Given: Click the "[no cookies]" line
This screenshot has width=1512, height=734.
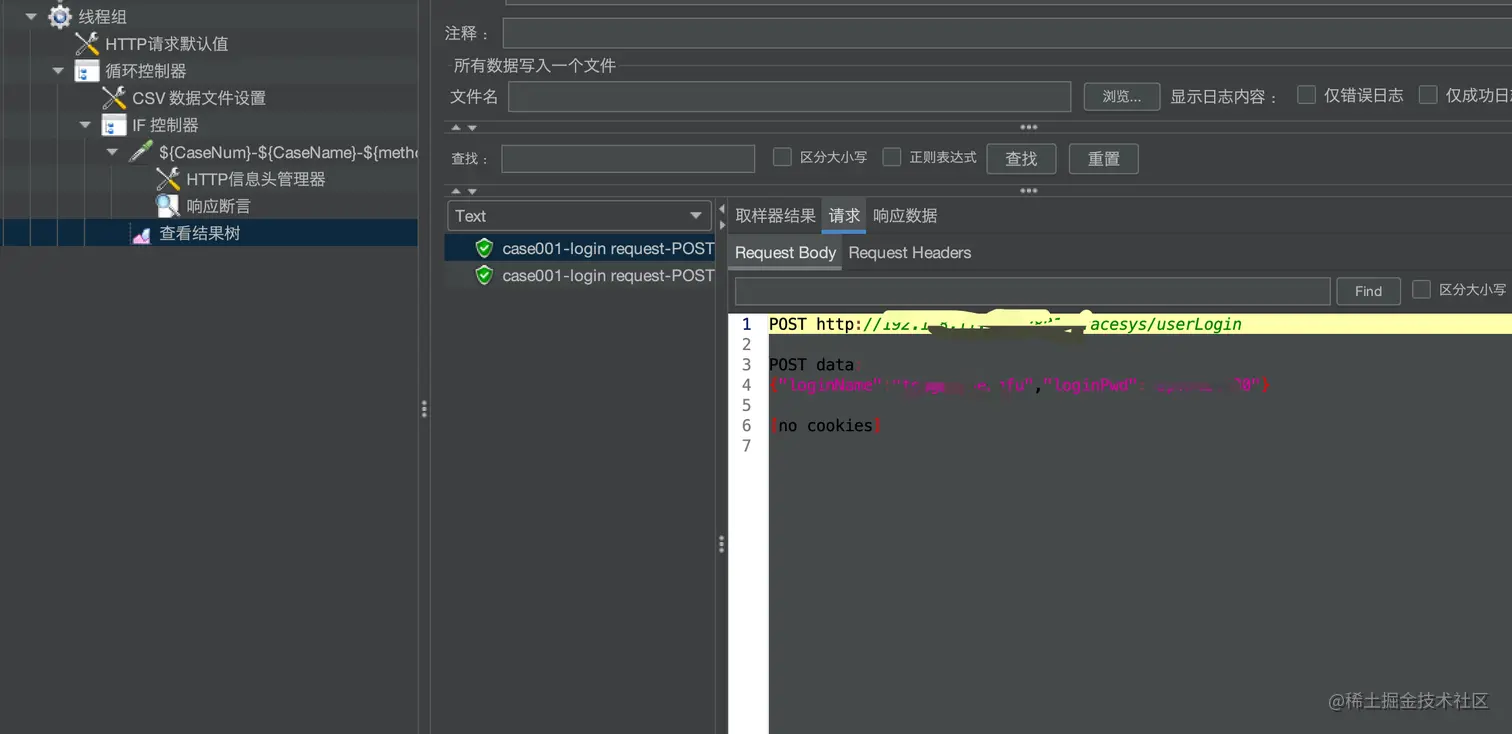Looking at the screenshot, I should coord(825,426).
